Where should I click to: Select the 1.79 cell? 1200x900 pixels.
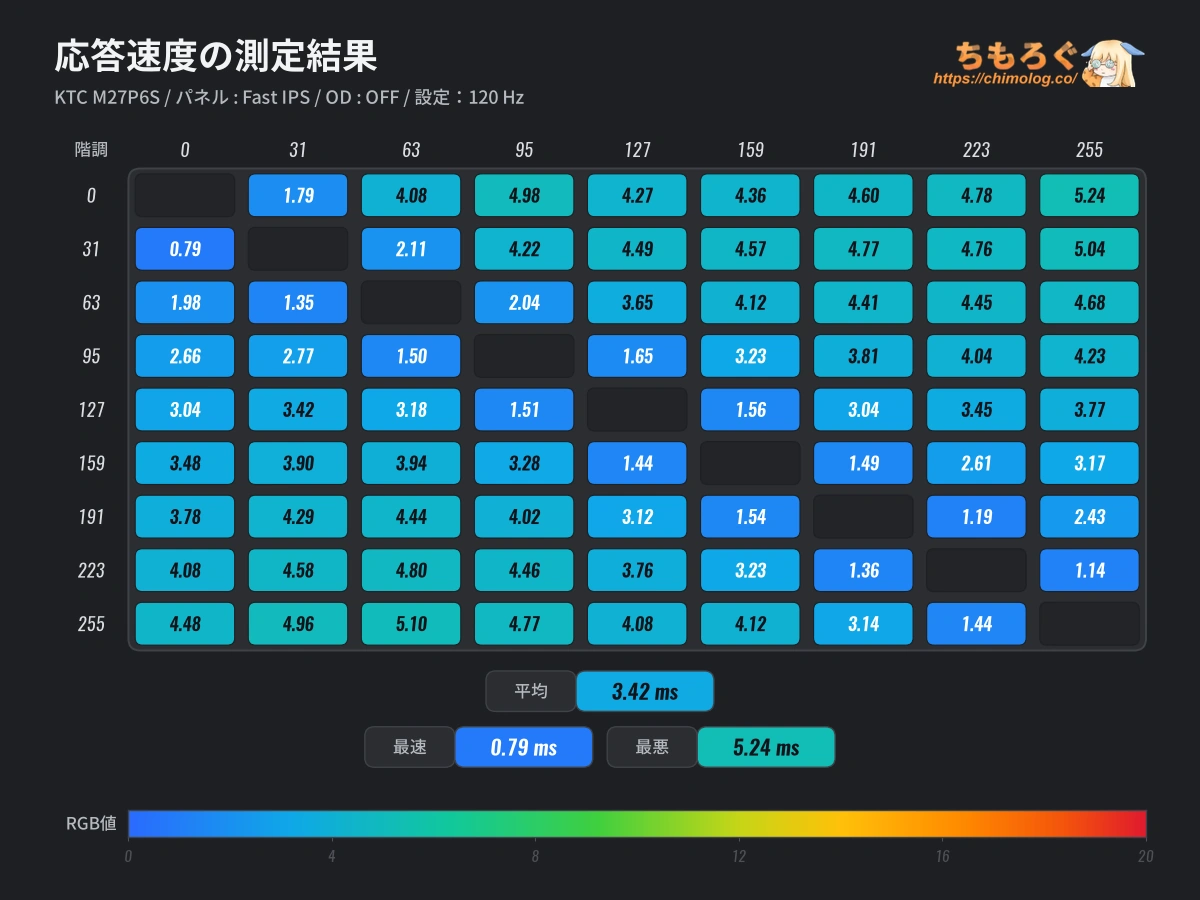pyautogui.click(x=298, y=195)
